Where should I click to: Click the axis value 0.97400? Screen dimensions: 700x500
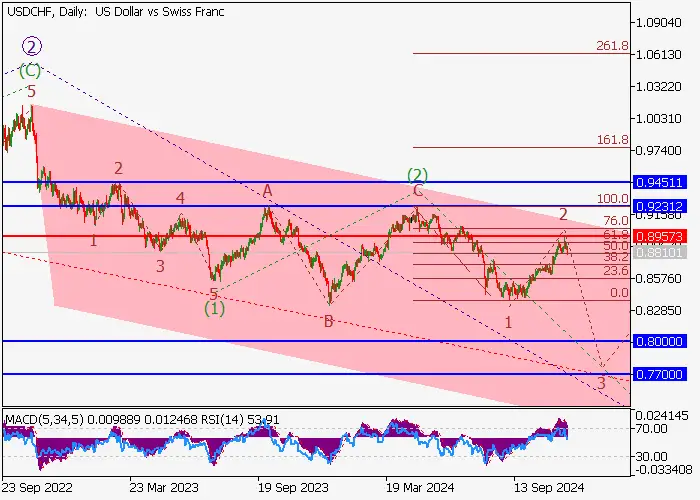pyautogui.click(x=658, y=151)
